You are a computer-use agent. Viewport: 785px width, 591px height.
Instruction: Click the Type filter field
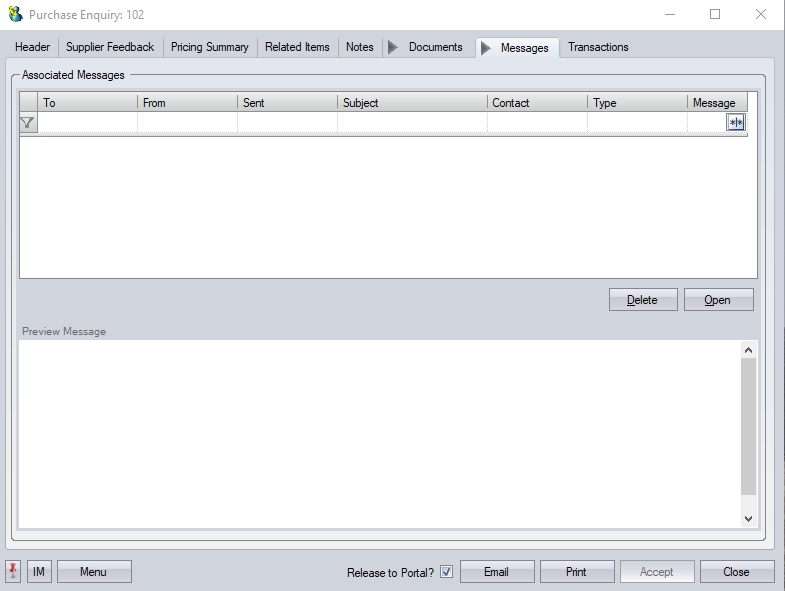pos(637,123)
